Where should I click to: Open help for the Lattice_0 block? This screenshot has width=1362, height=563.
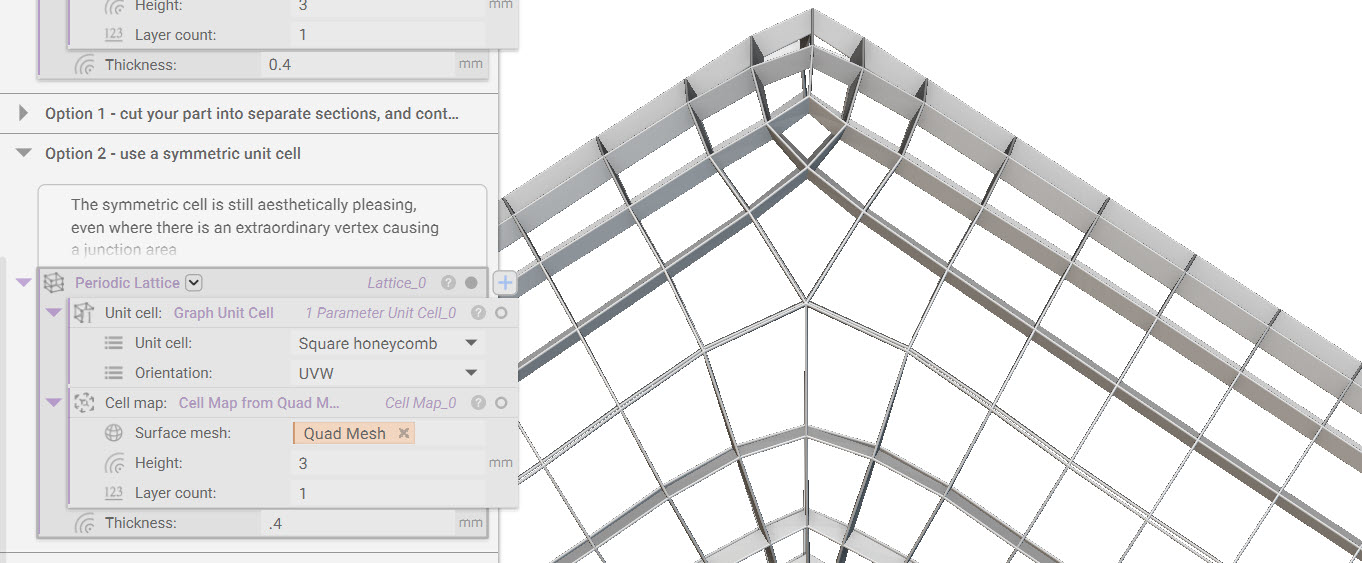pos(449,283)
